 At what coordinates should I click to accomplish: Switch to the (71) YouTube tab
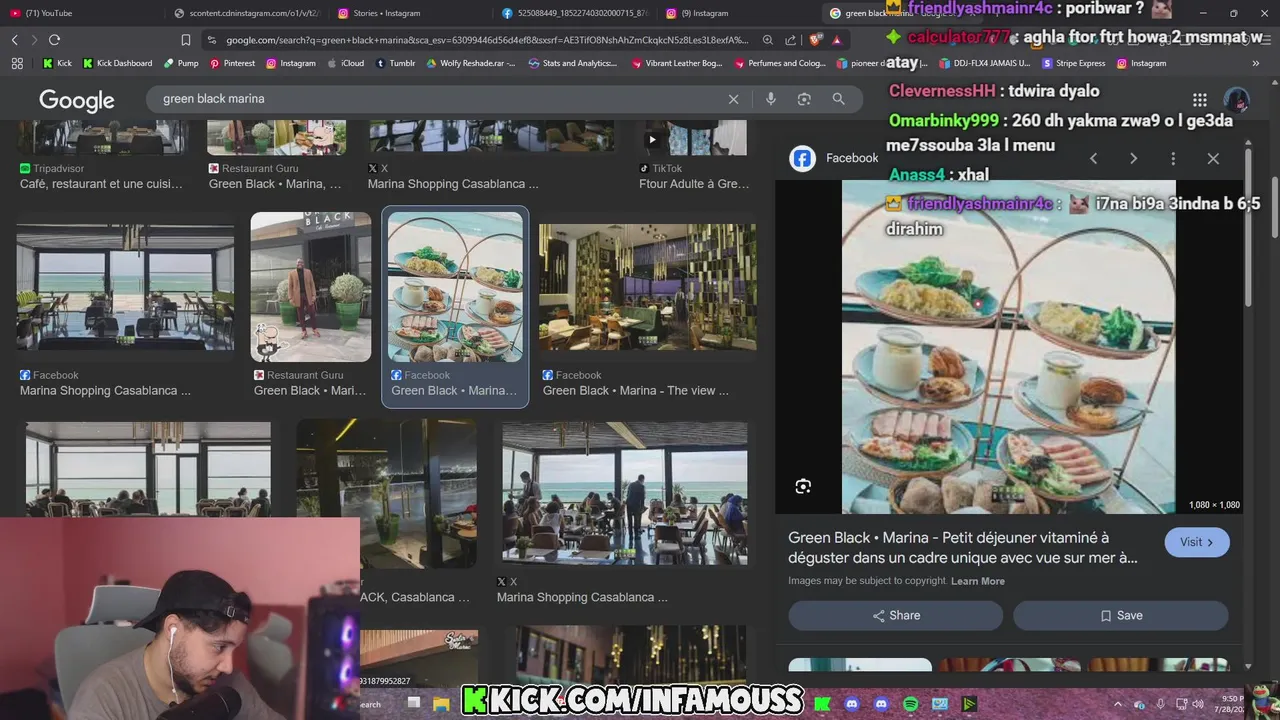80,13
